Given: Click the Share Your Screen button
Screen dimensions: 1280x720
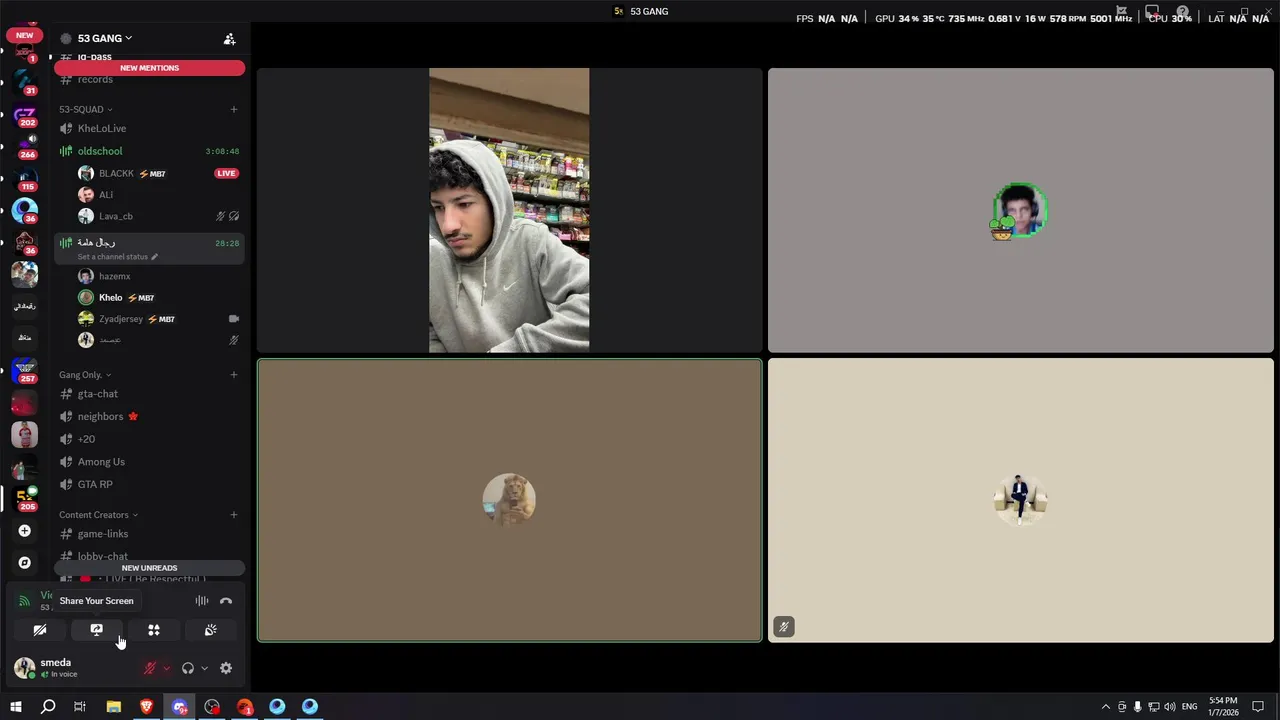Looking at the screenshot, I should pyautogui.click(x=97, y=630).
